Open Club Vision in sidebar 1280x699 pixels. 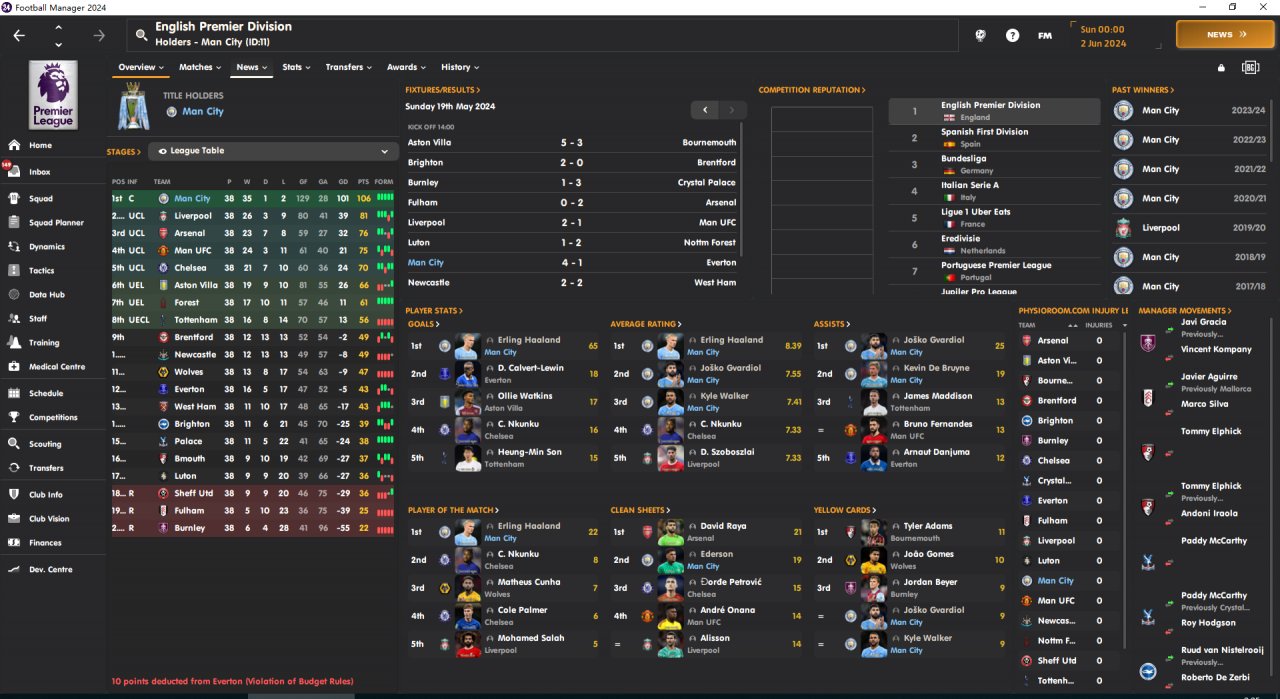click(49, 519)
